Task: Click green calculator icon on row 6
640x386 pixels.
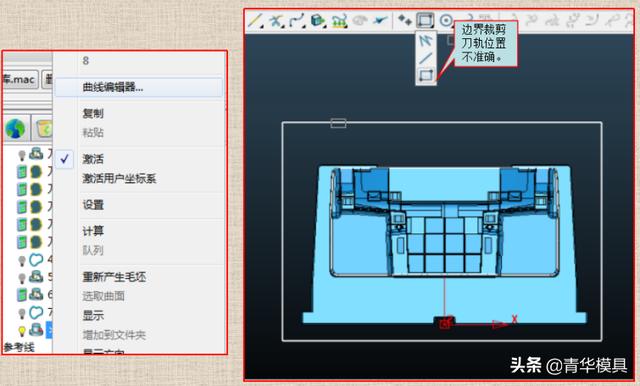Action: [x=22, y=295]
